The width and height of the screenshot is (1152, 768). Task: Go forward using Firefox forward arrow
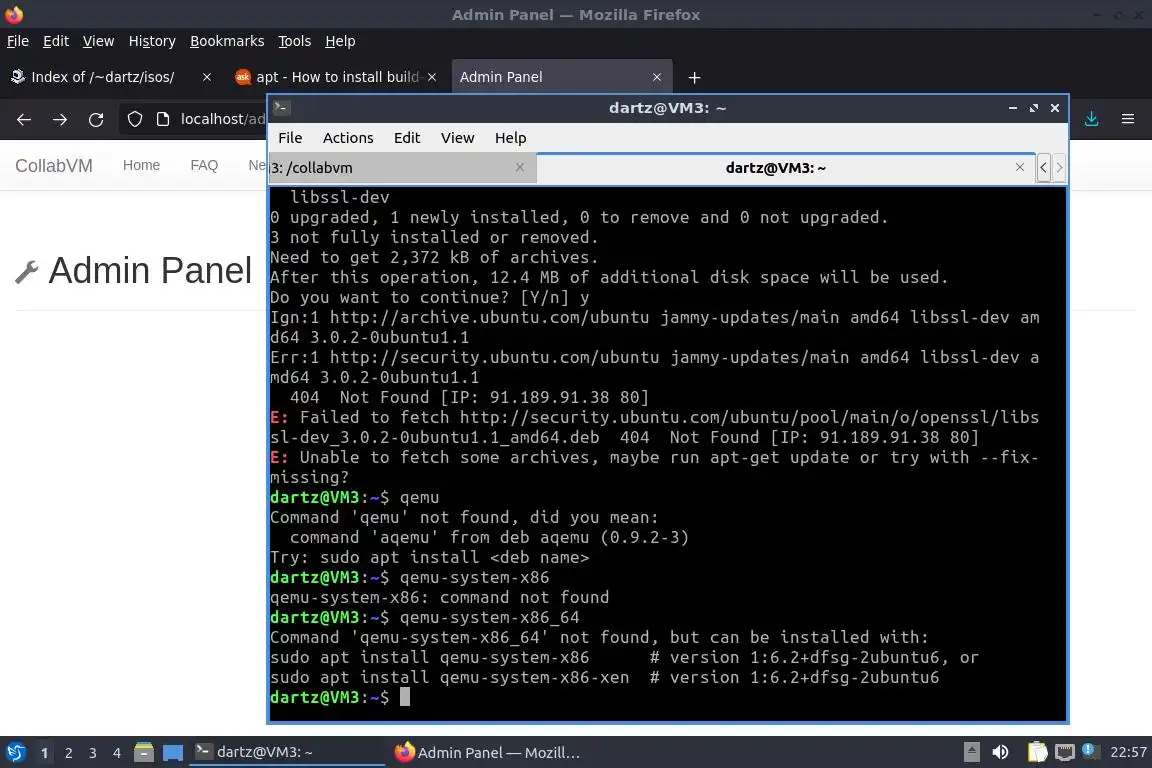60,119
